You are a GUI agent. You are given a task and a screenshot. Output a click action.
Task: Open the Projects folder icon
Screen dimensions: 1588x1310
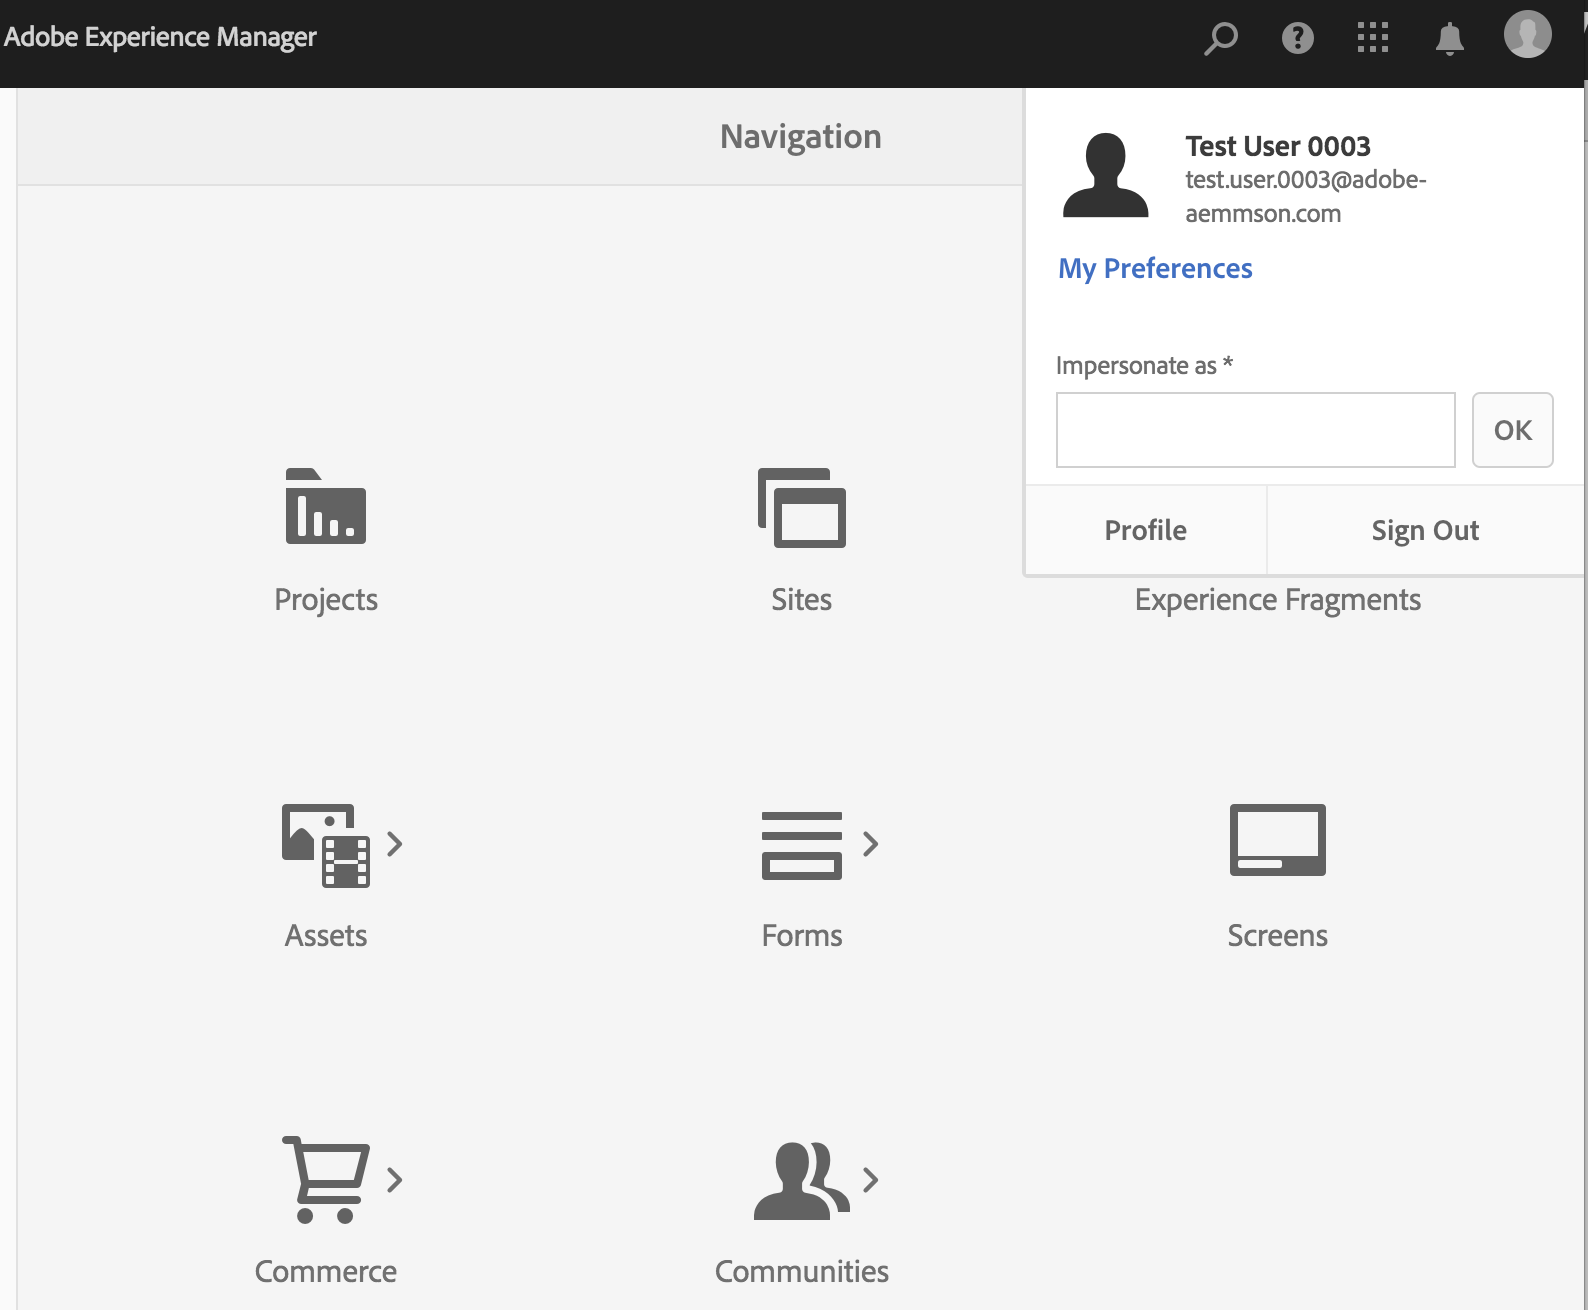(326, 506)
